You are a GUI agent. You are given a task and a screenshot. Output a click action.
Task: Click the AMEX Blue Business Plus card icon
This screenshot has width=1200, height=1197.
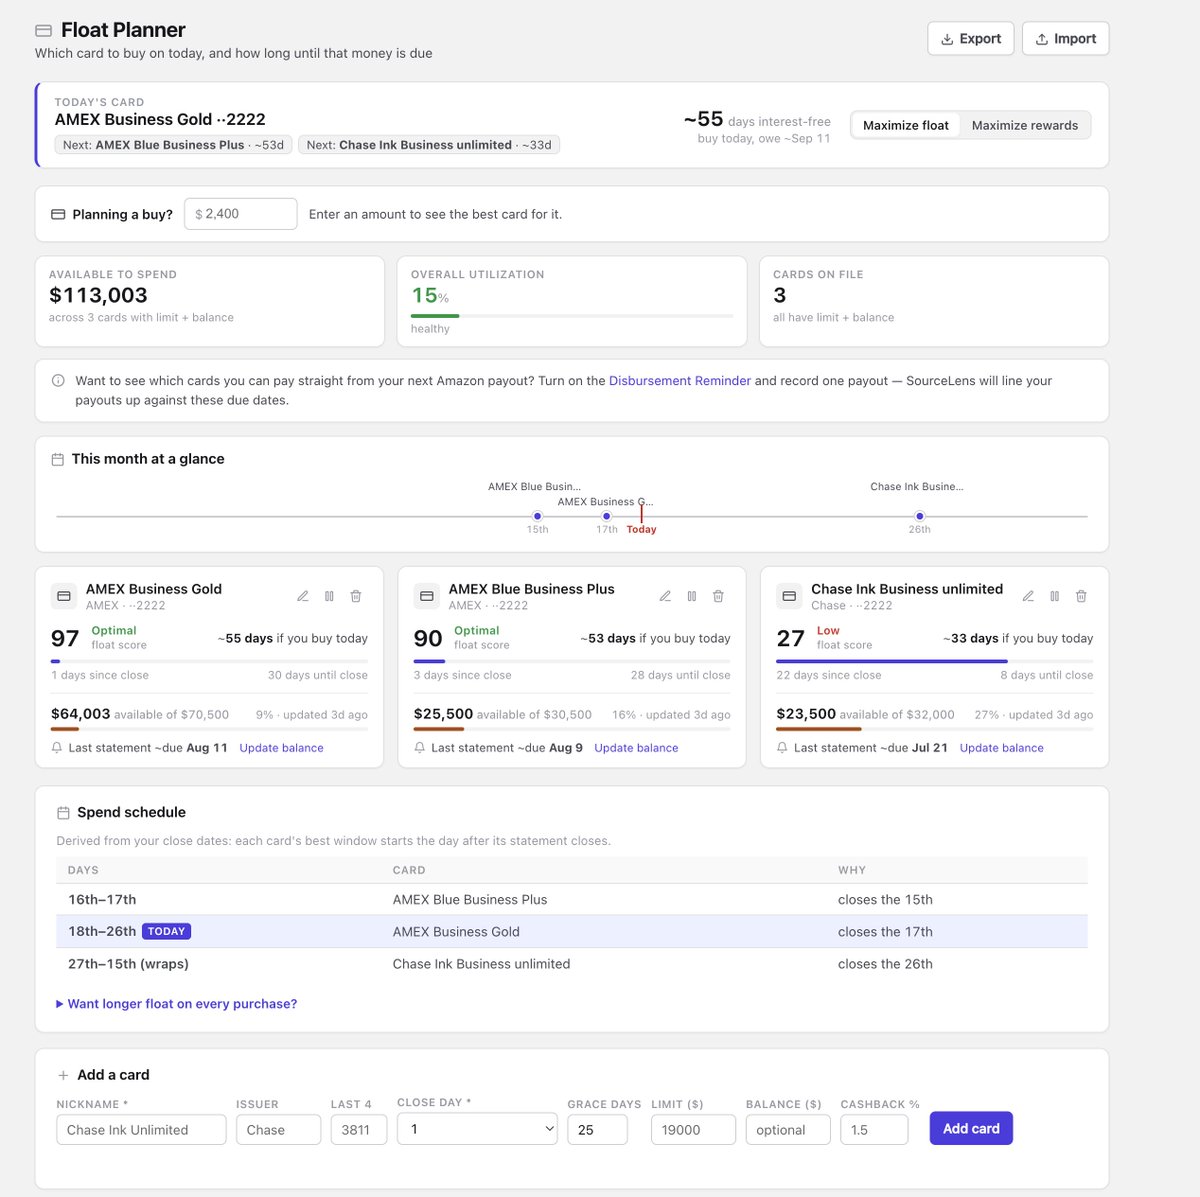point(427,596)
